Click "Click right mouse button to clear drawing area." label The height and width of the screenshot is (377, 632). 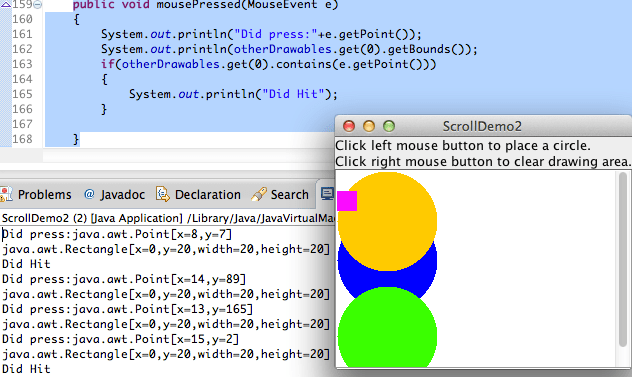tap(483, 161)
